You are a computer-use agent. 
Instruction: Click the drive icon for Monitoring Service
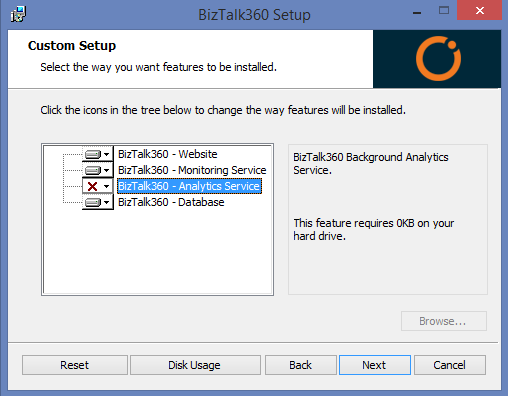point(93,170)
